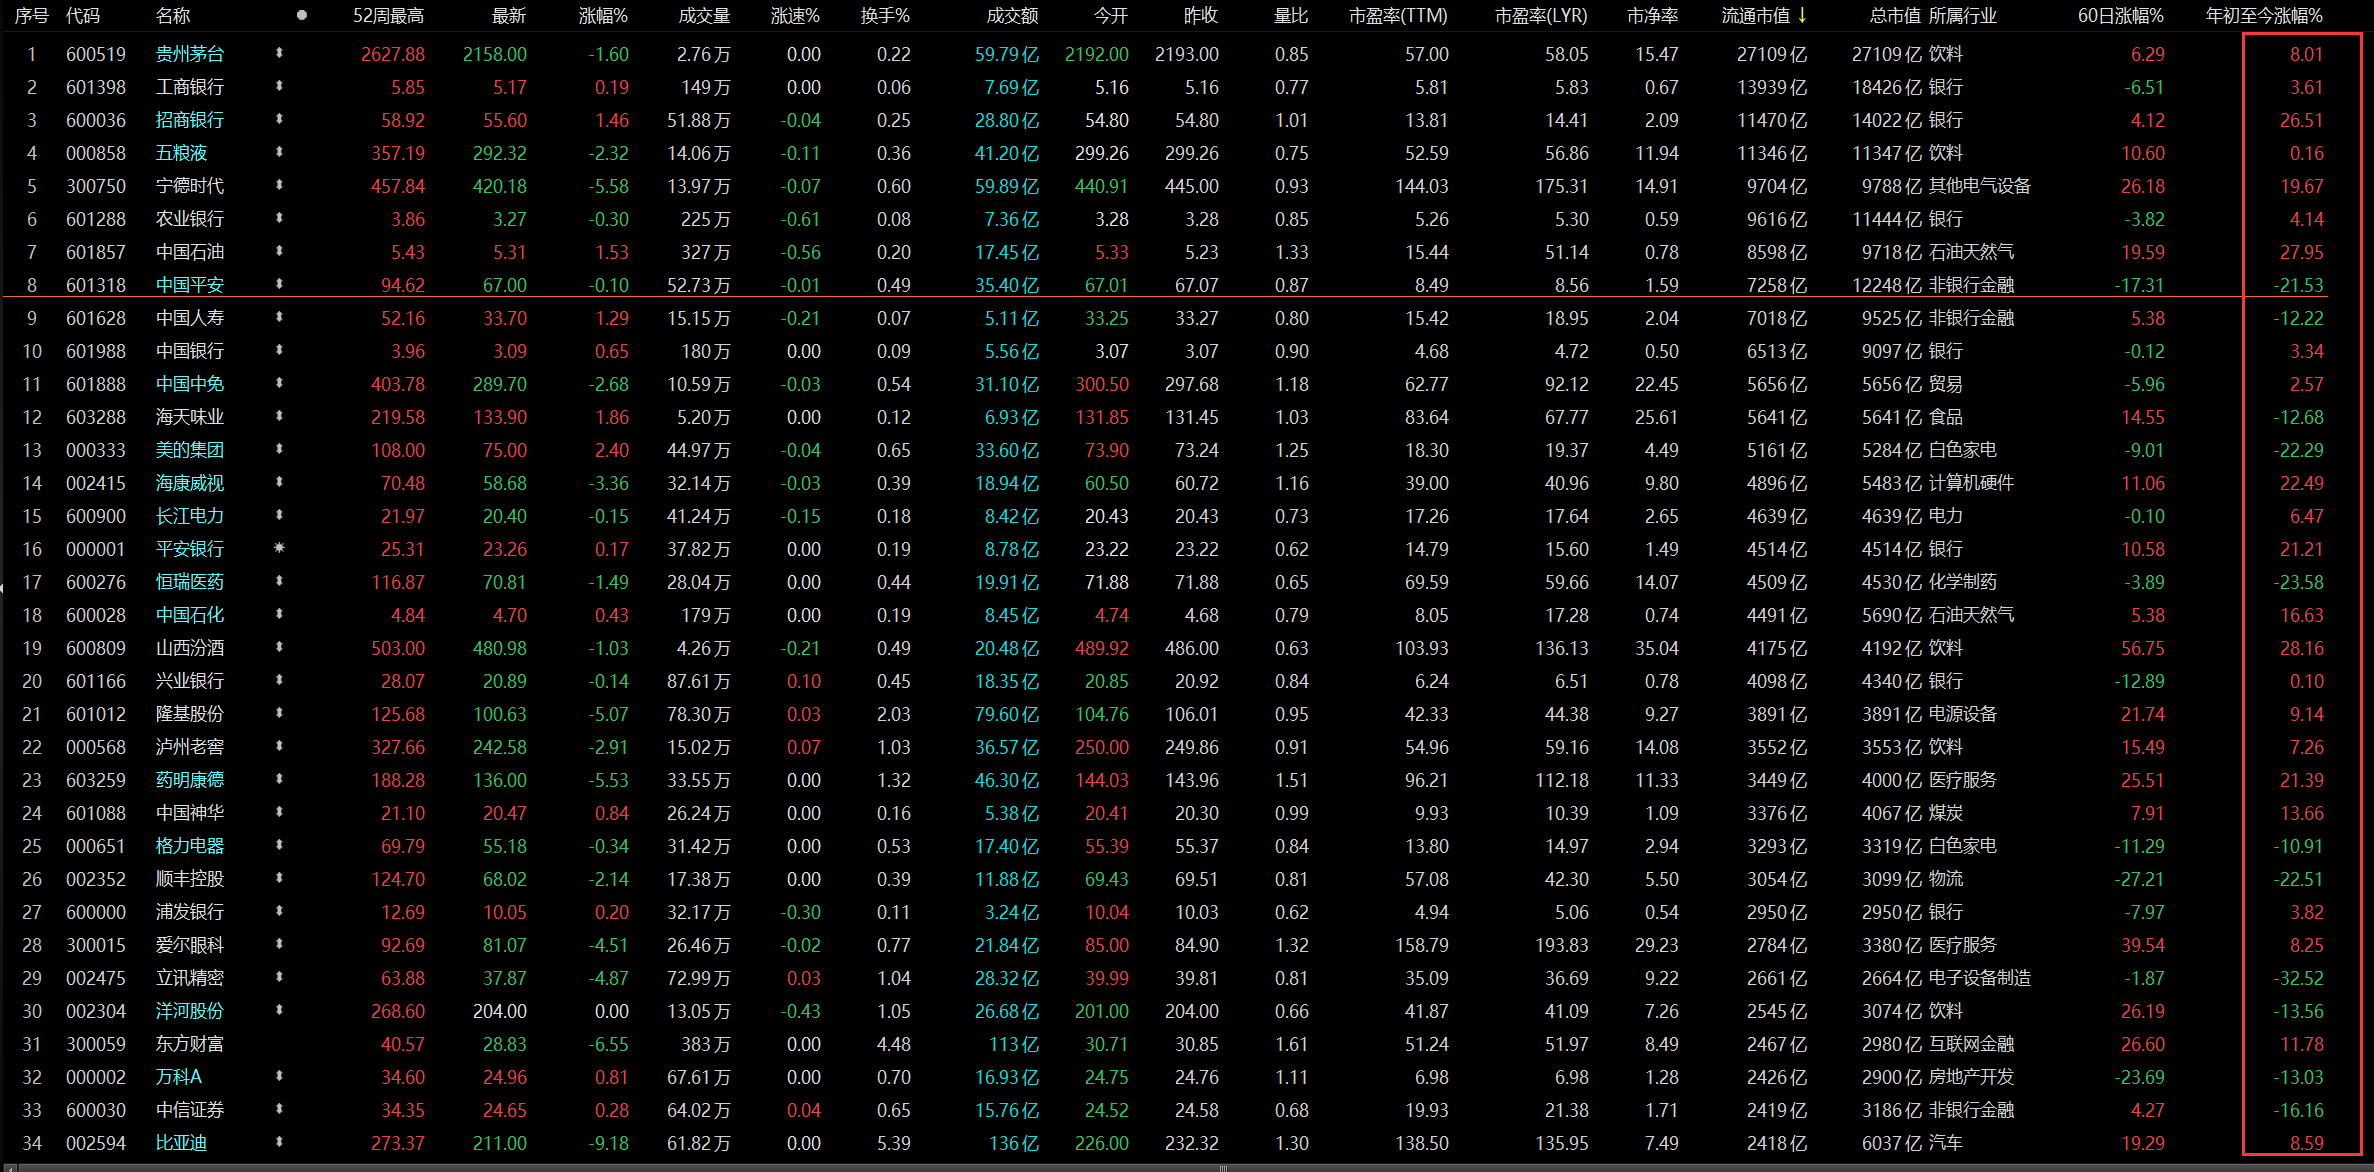Viewport: 2374px width, 1172px height.
Task: Sort by 年初至今涨幅% column header
Action: pos(2264,16)
